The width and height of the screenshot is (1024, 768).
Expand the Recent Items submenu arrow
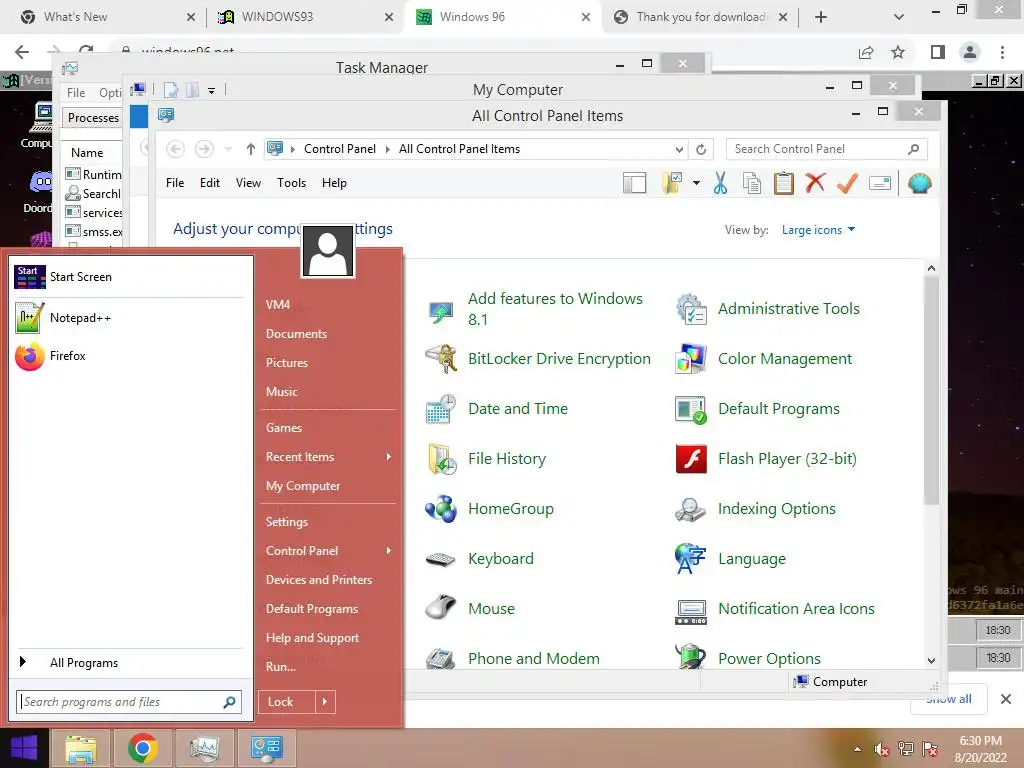[389, 456]
